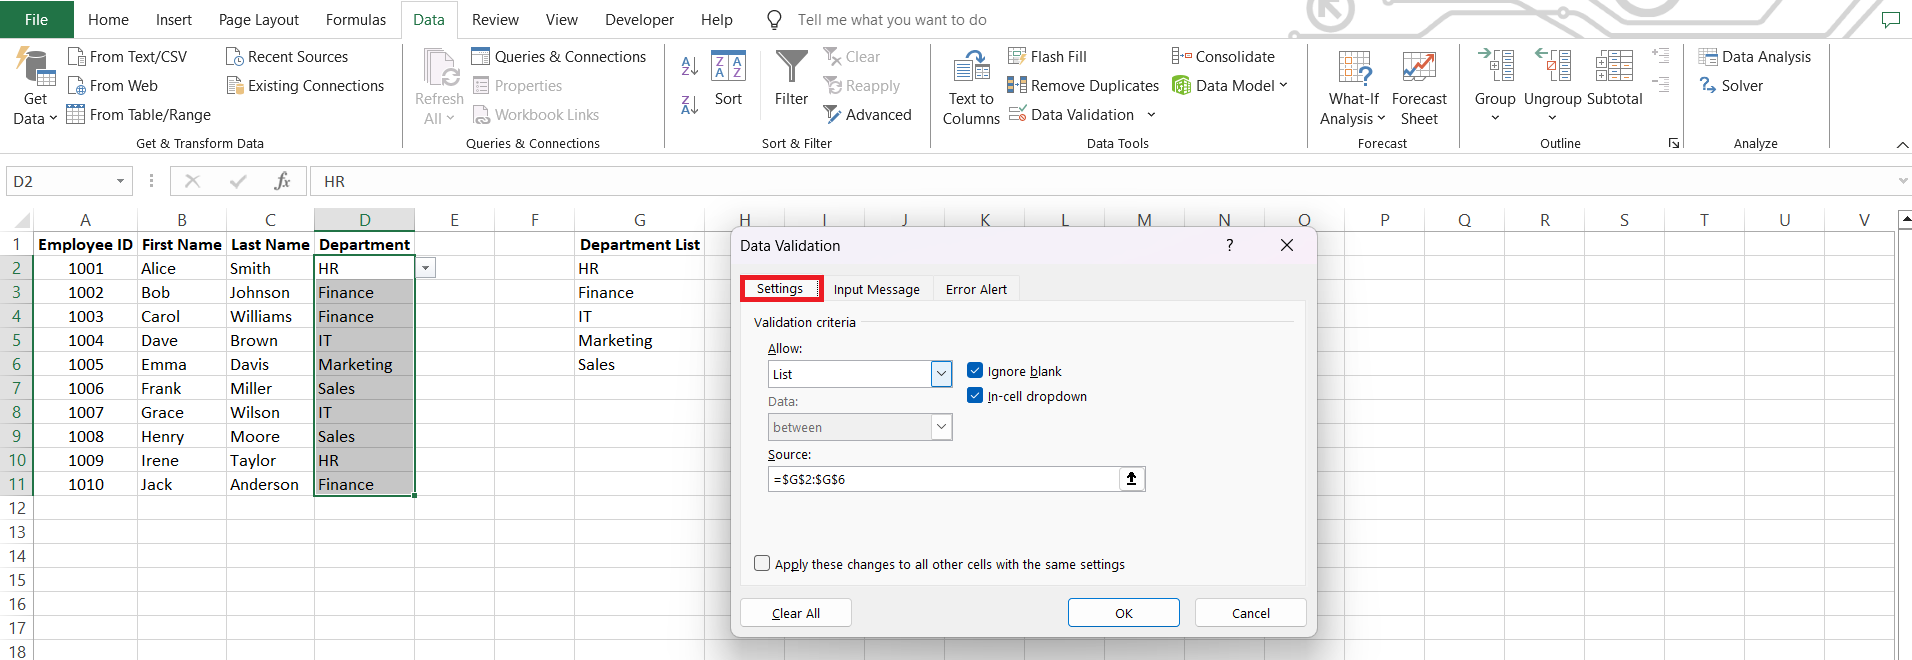The height and width of the screenshot is (660, 1912).
Task: Select row 5 header
Action: (16, 340)
